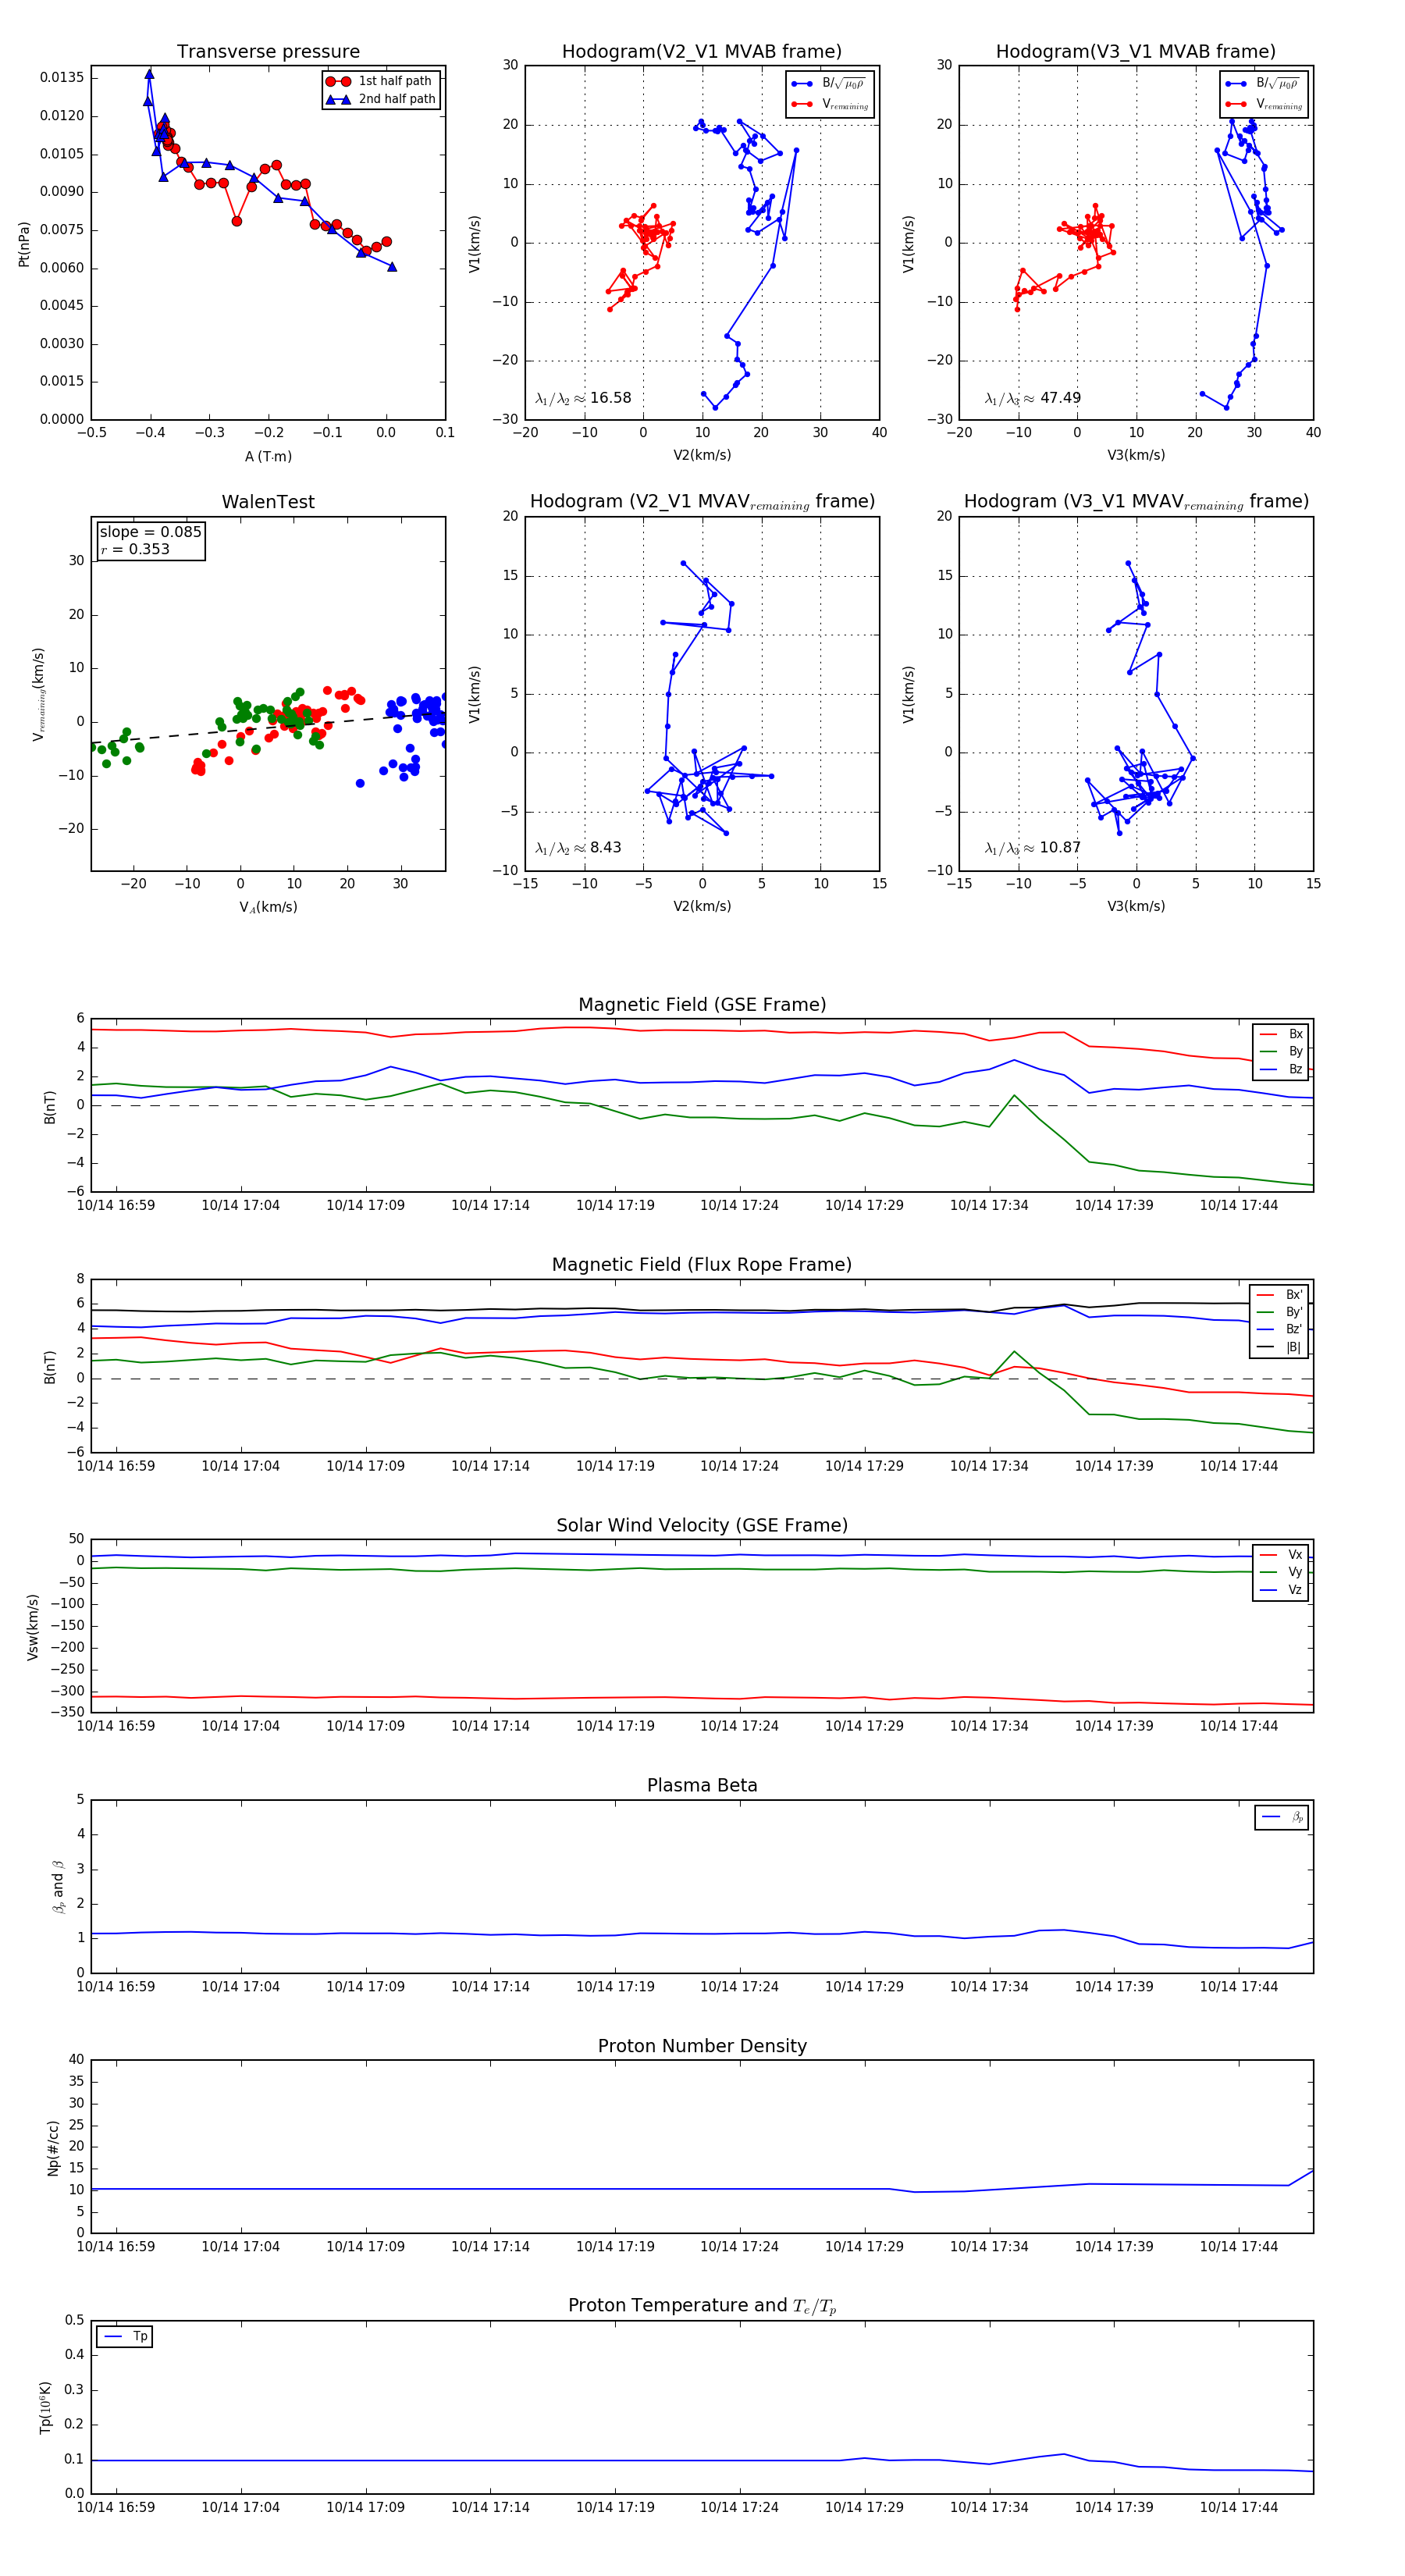The width and height of the screenshot is (1405, 2576).
Task: Click the eigenvalue ratio value 8.43
Action: [605, 848]
